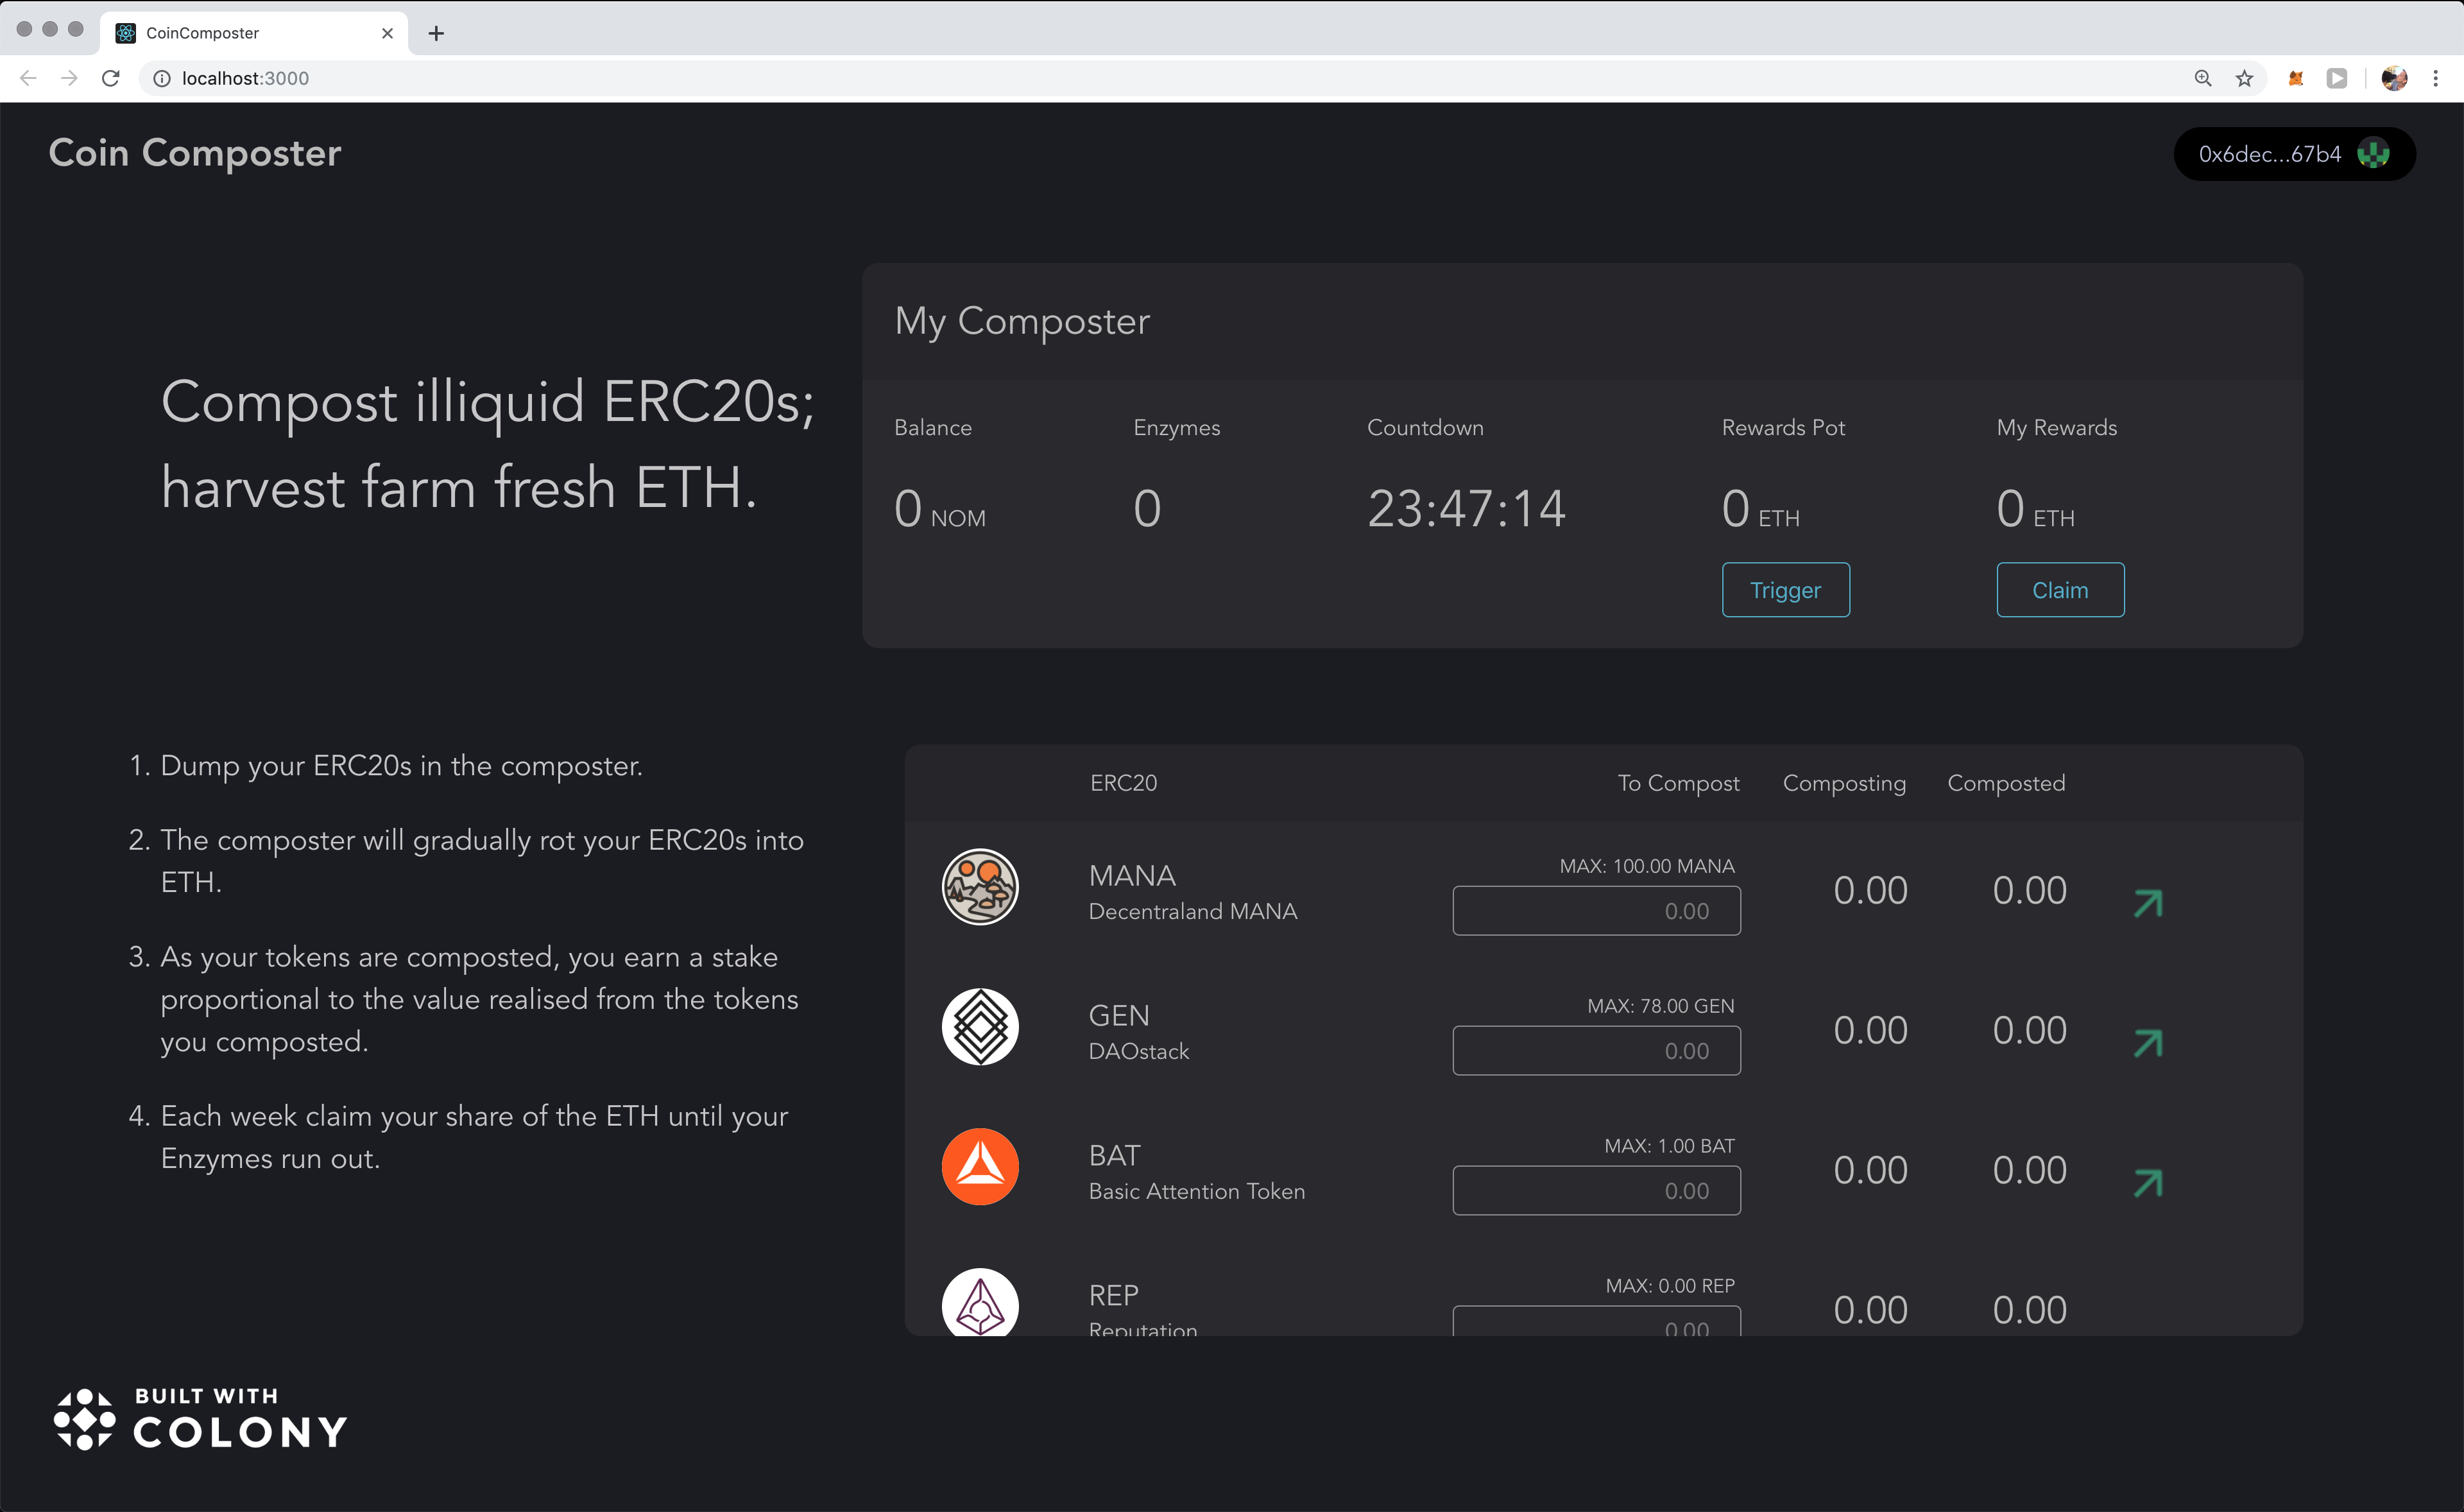The image size is (2464, 1512).
Task: Click the MANA token logo icon
Action: (x=980, y=886)
